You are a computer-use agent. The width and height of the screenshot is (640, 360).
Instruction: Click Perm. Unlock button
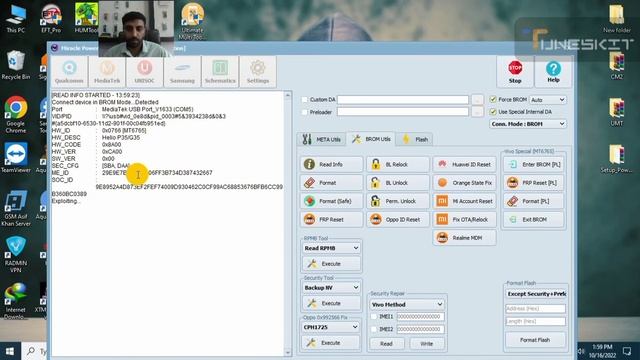pyautogui.click(x=398, y=201)
